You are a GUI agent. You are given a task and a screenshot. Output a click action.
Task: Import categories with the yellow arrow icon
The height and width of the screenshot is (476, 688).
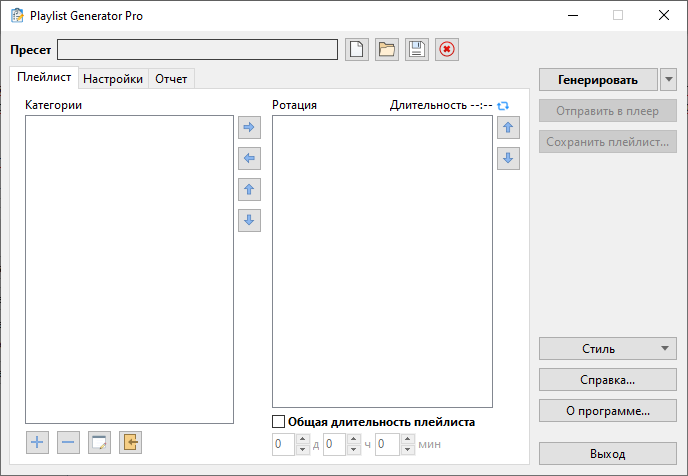point(130,442)
